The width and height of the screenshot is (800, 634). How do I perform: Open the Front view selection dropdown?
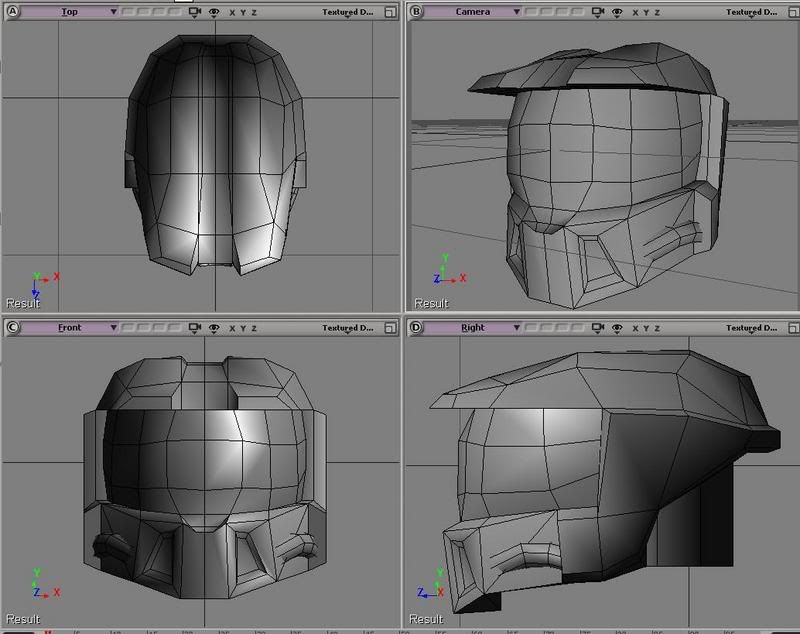[70, 327]
